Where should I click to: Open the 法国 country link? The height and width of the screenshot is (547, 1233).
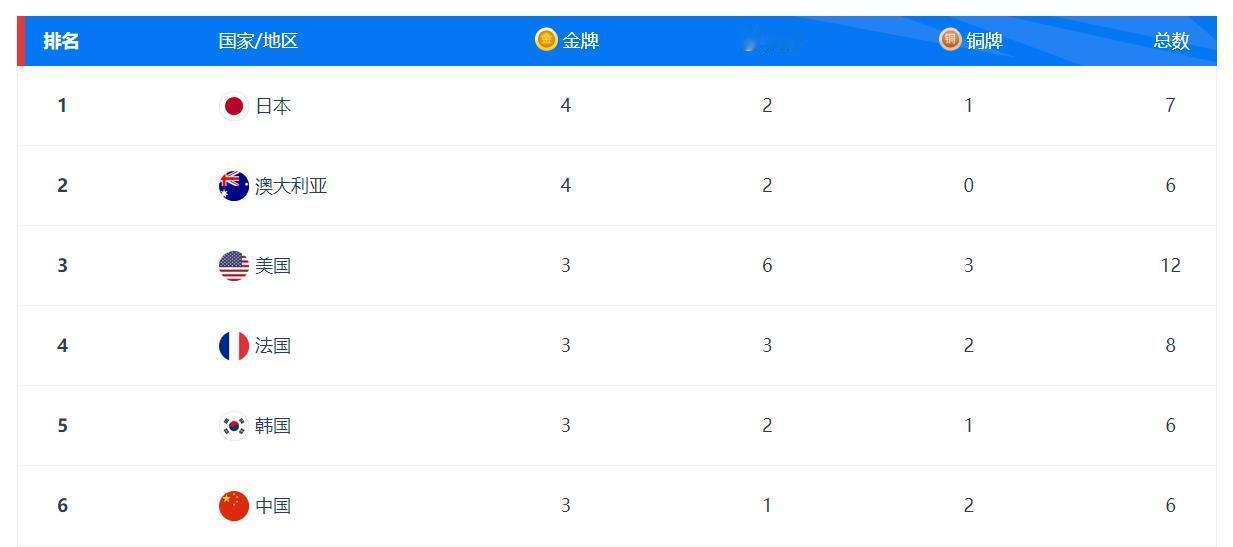click(x=273, y=346)
